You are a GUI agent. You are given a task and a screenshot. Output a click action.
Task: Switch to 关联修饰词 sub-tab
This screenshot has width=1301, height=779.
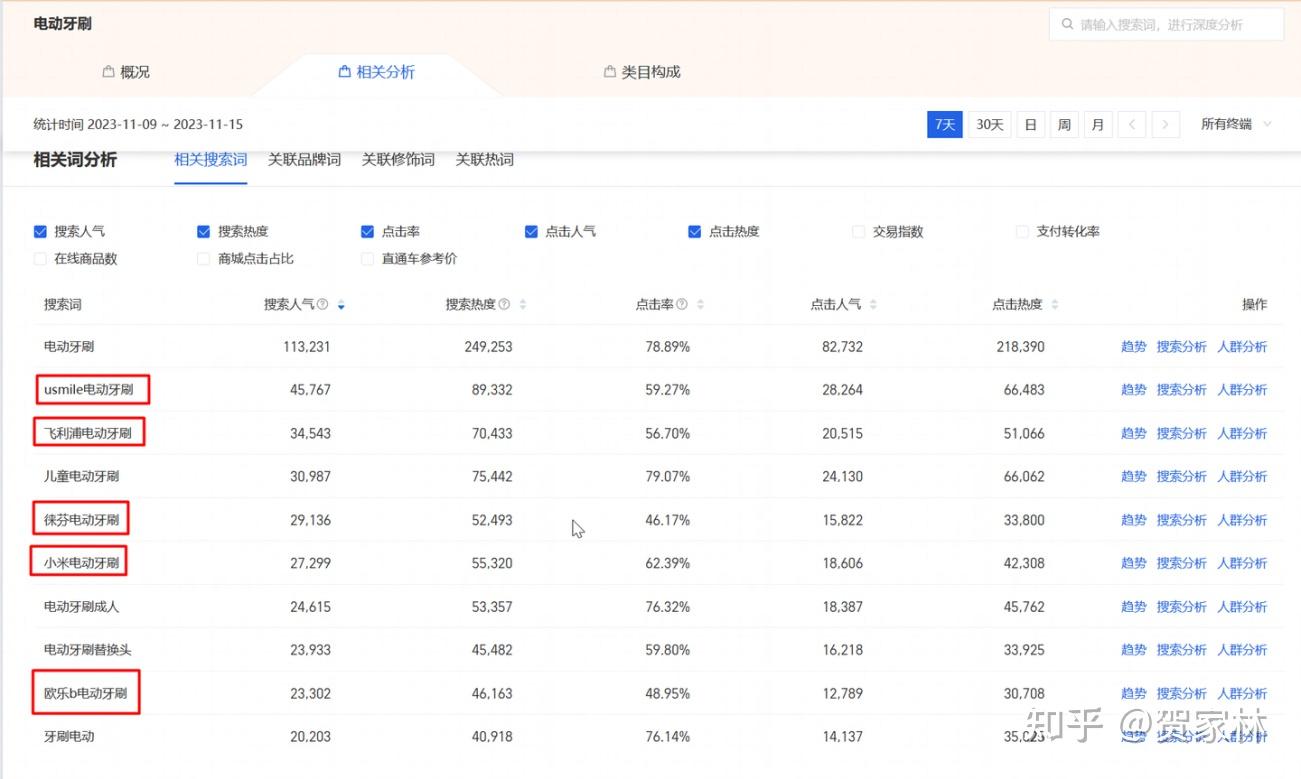398,160
